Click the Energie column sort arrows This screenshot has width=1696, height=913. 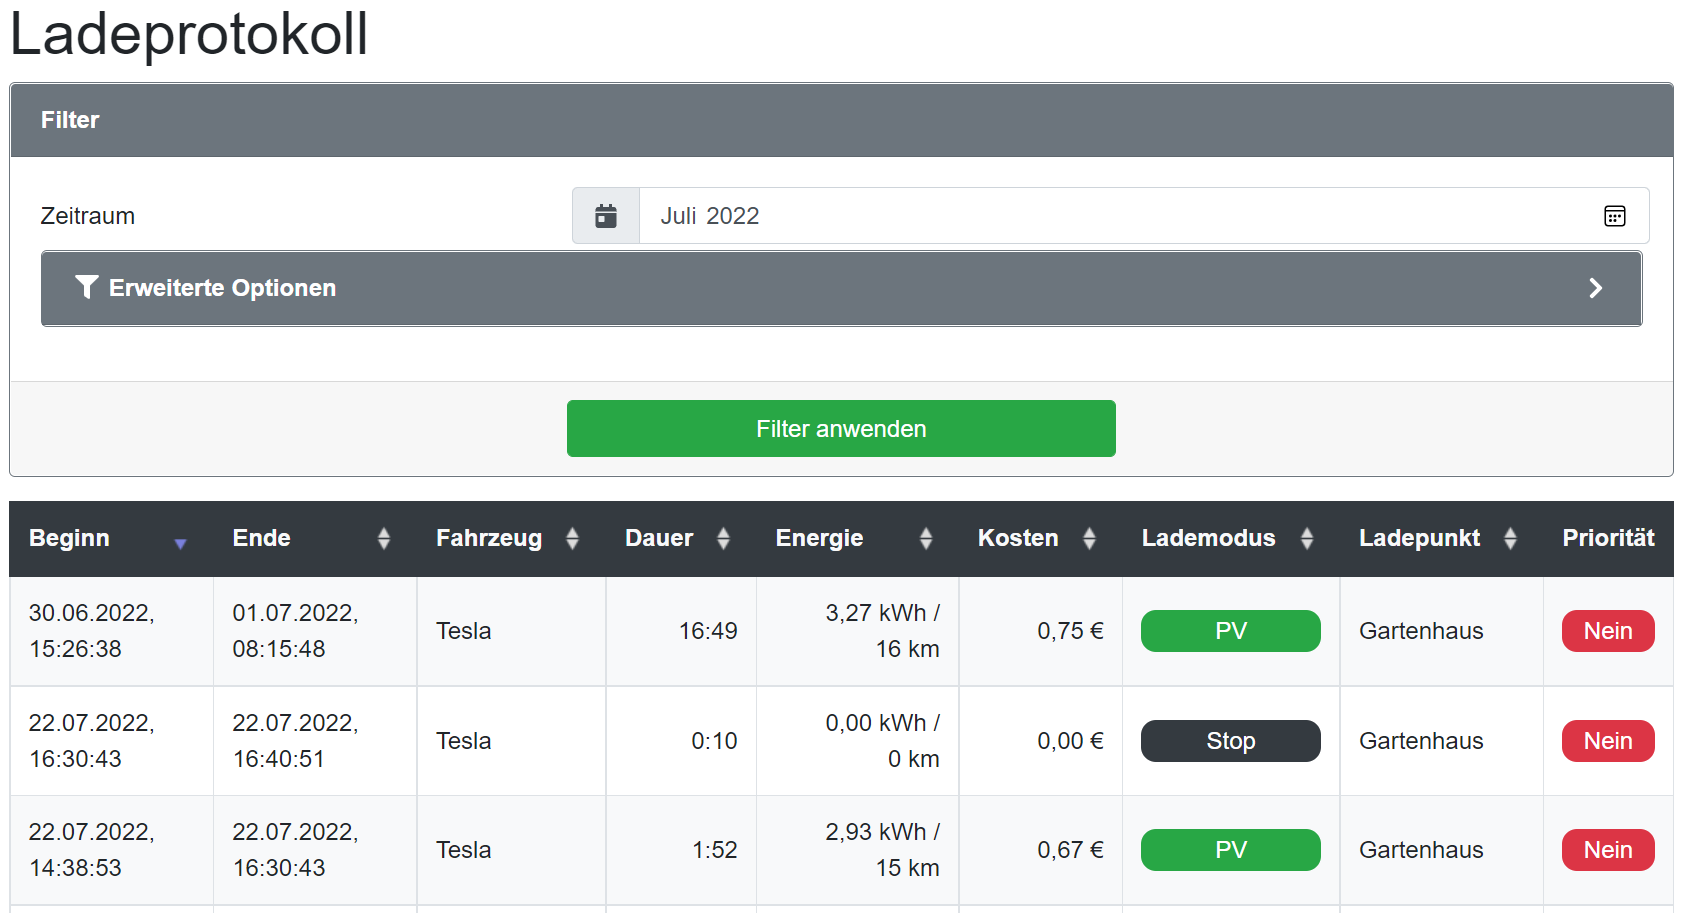[926, 539]
